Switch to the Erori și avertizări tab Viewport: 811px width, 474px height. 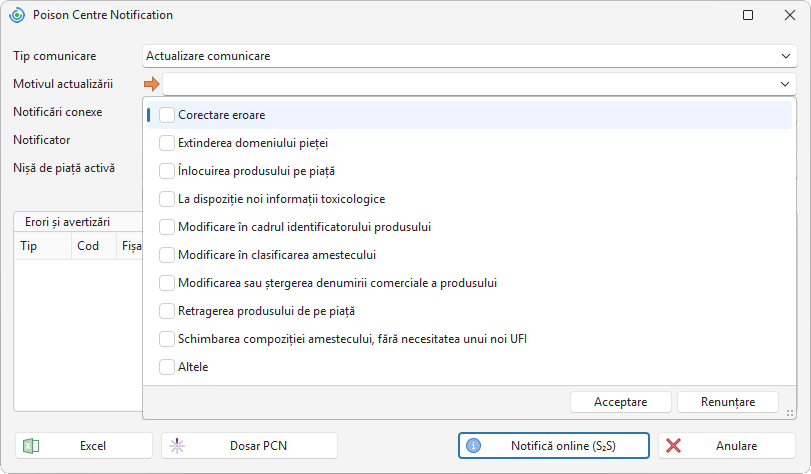67,222
